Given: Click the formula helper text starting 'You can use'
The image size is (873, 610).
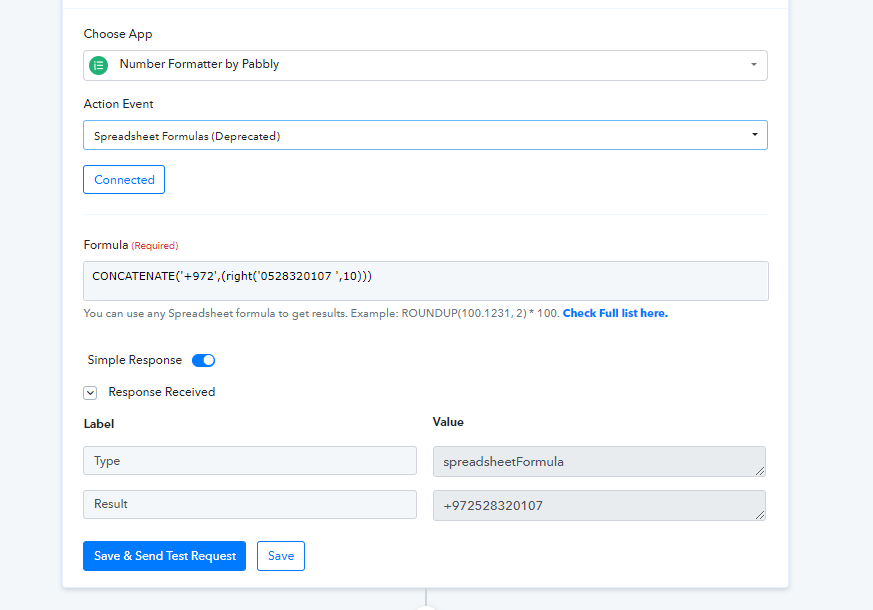Looking at the screenshot, I should point(322,313).
